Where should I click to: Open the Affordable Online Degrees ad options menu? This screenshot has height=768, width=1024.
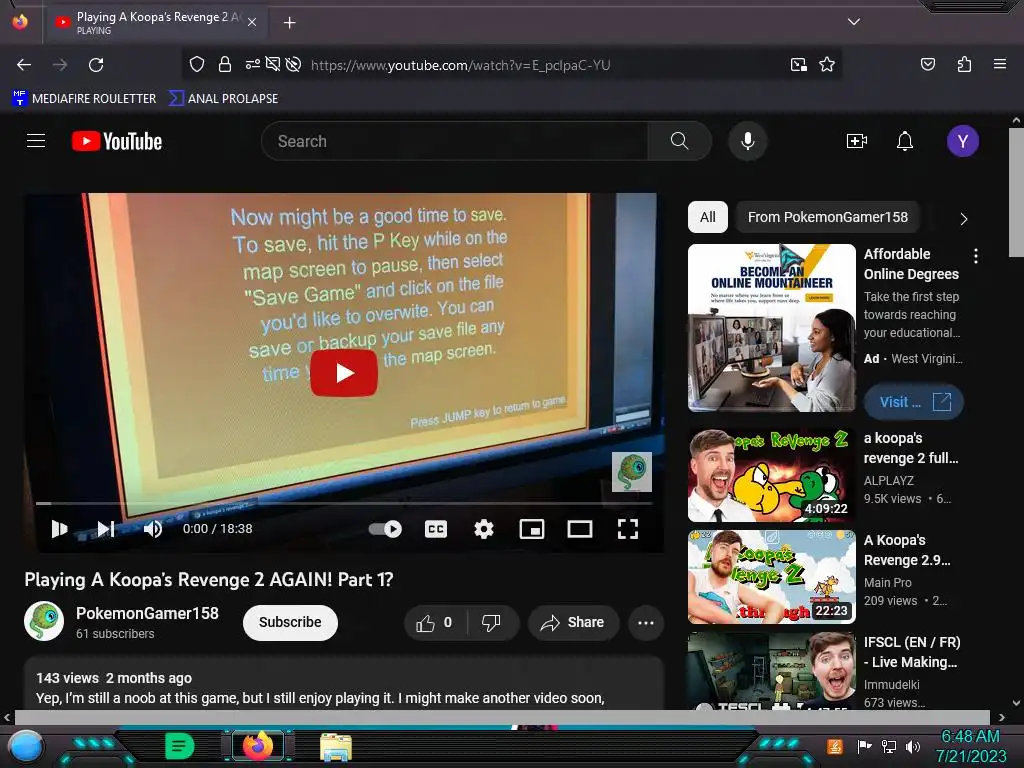(x=976, y=256)
